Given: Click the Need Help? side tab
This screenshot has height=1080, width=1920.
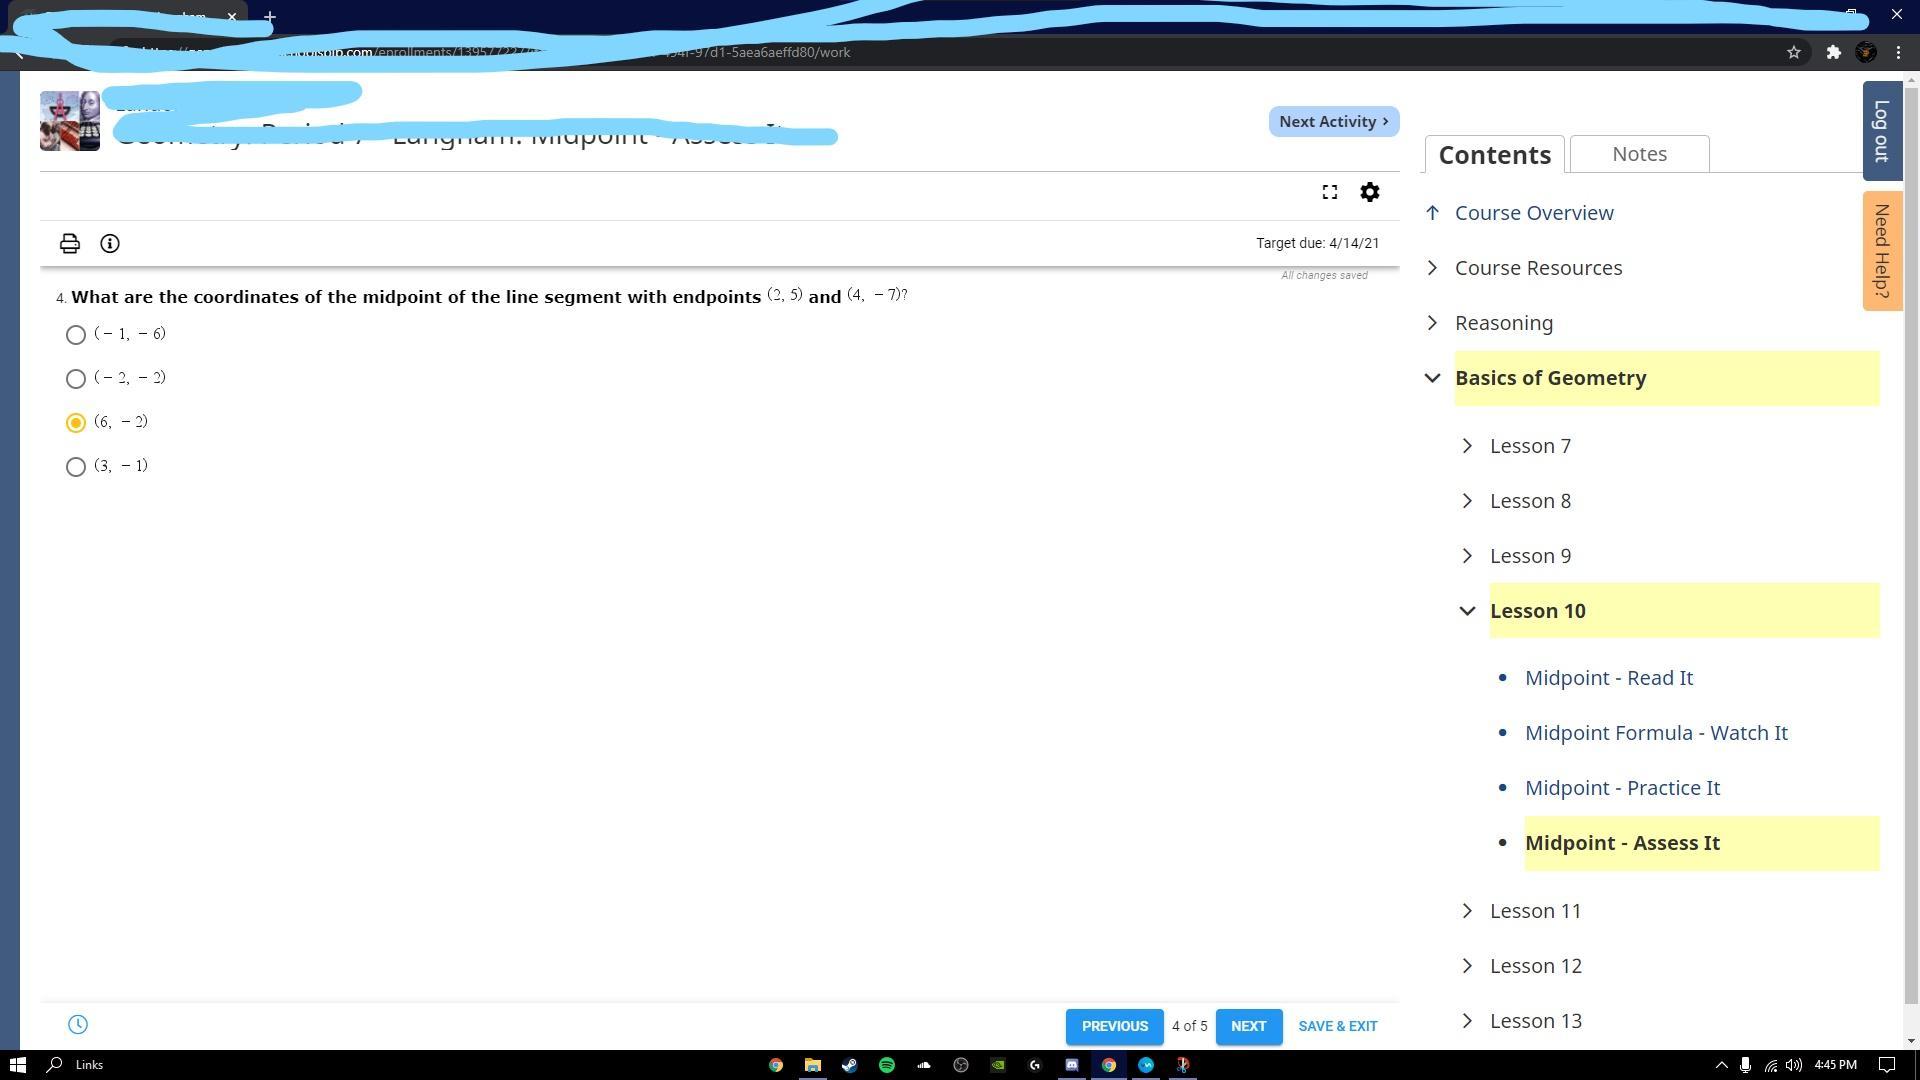Looking at the screenshot, I should (1881, 251).
